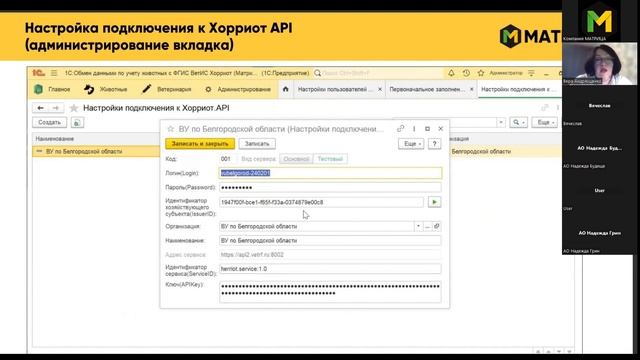This screenshot has width=640, height=360.
Task: Open the Ветеринария section
Action: (x=167, y=89)
